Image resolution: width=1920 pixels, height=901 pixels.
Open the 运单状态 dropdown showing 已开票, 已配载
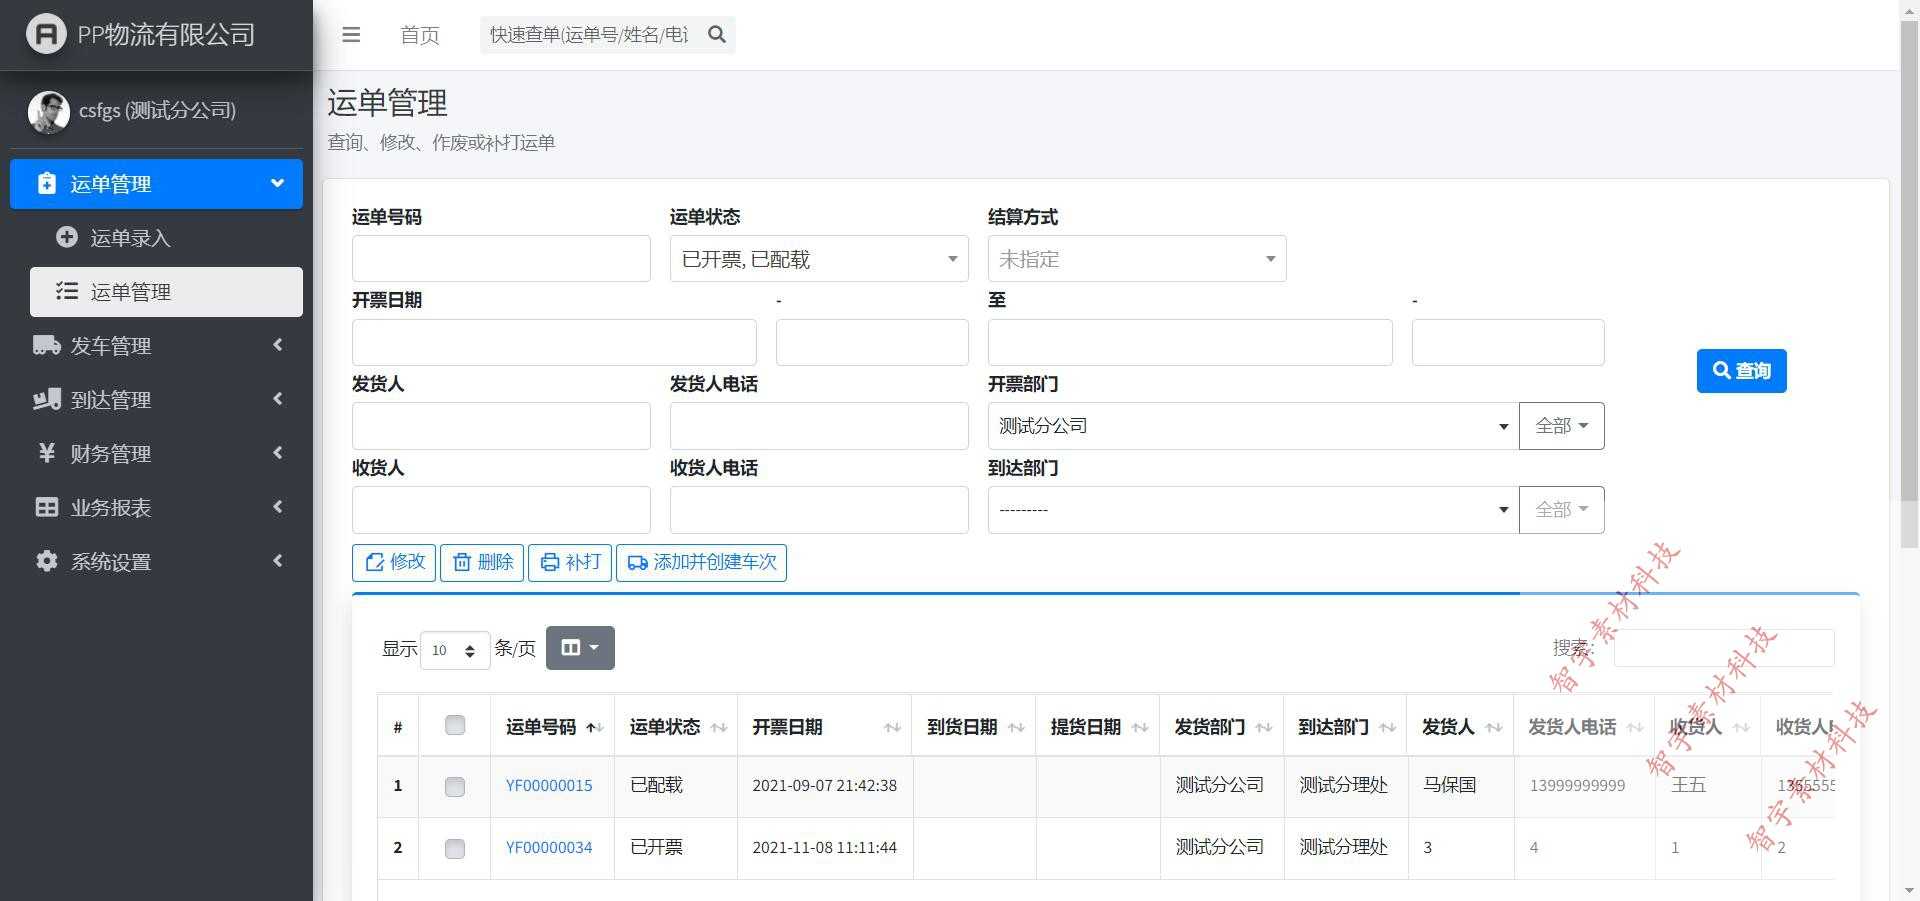point(819,259)
